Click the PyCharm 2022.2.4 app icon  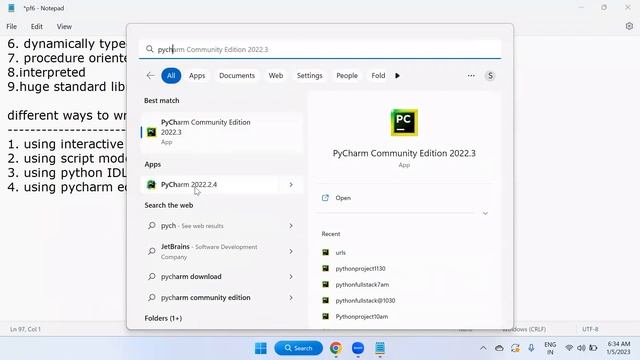(151, 184)
